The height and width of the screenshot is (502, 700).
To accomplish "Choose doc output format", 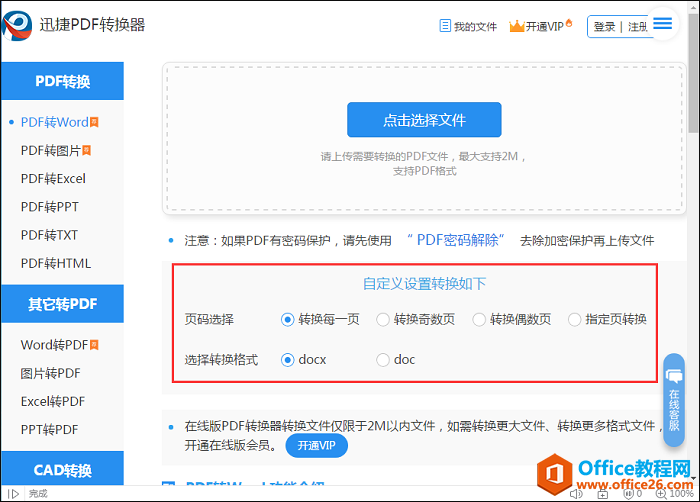I will [383, 360].
